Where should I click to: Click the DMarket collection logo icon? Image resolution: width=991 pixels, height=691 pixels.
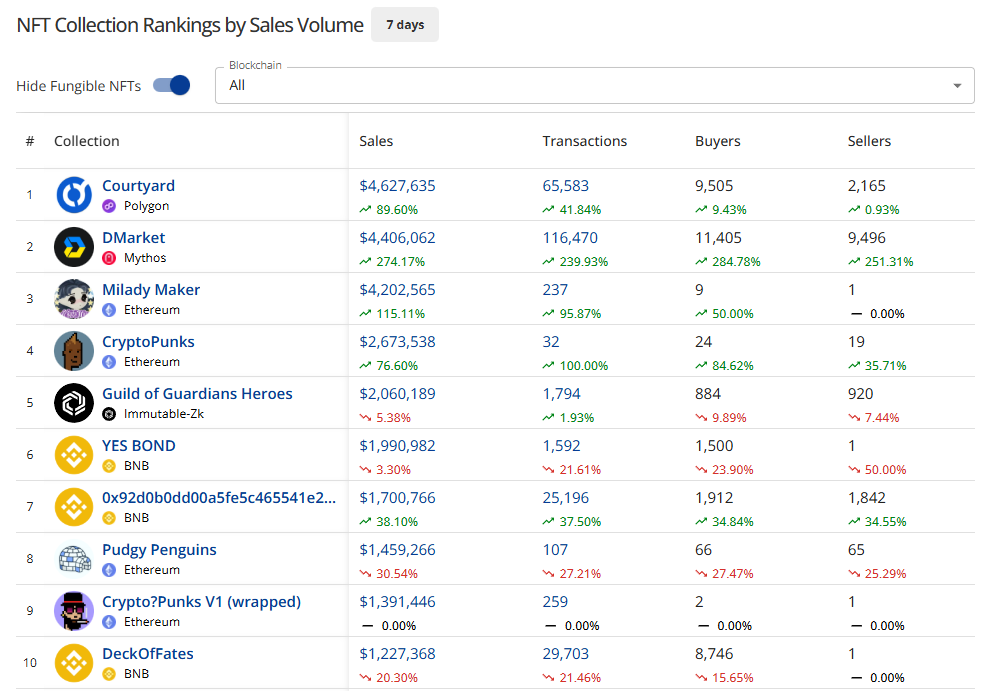[74, 247]
